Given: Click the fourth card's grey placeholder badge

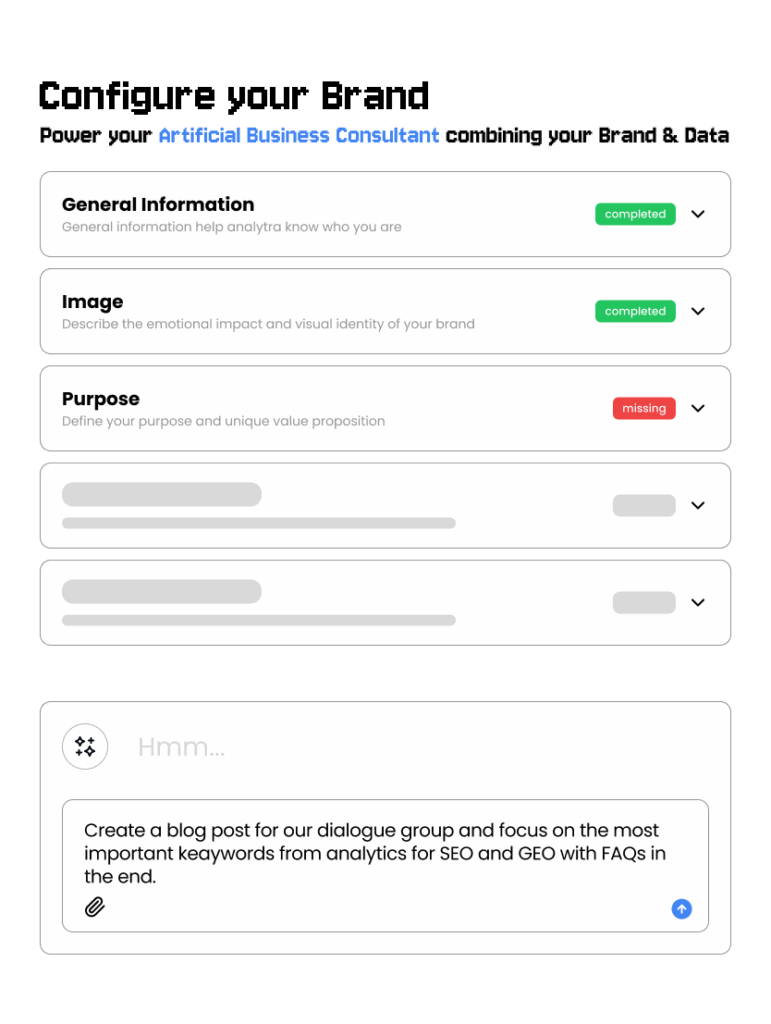Looking at the screenshot, I should pyautogui.click(x=644, y=505).
